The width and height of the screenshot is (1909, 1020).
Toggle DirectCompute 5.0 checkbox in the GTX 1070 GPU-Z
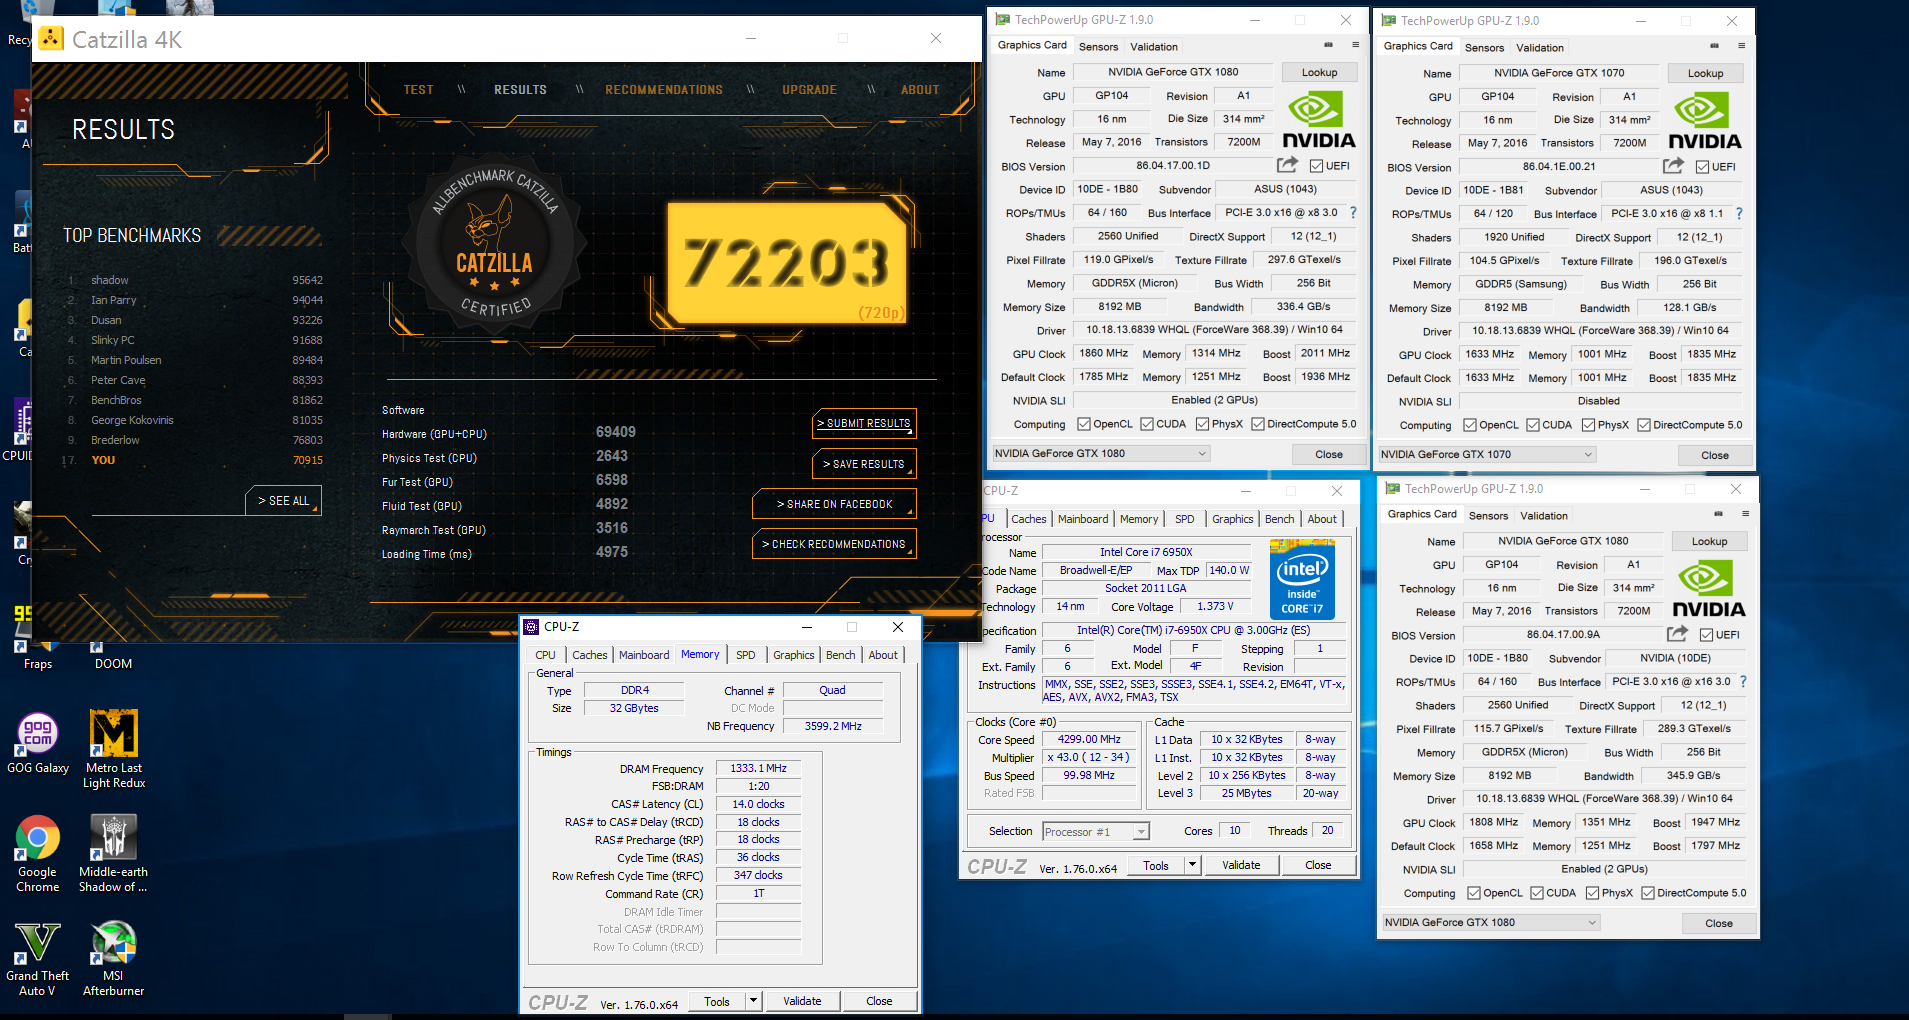[x=1643, y=425]
